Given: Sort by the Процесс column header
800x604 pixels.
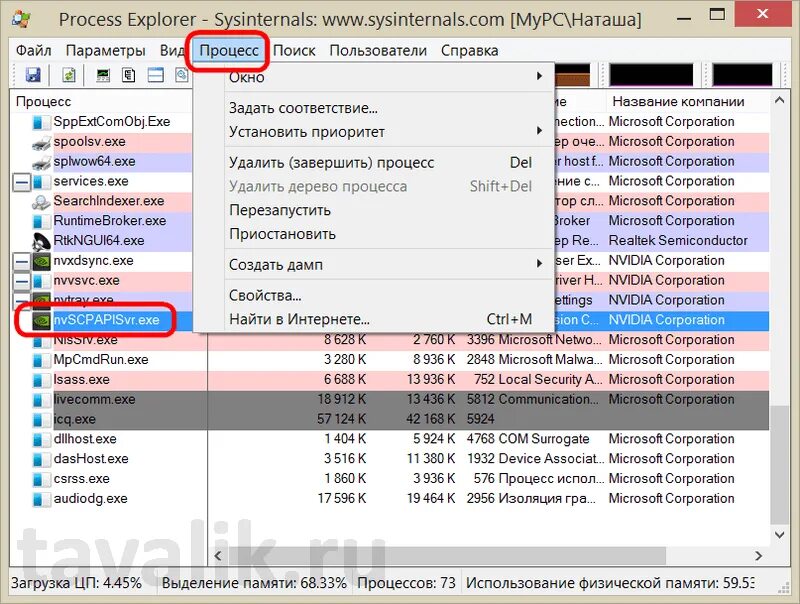Looking at the screenshot, I should coord(102,101).
